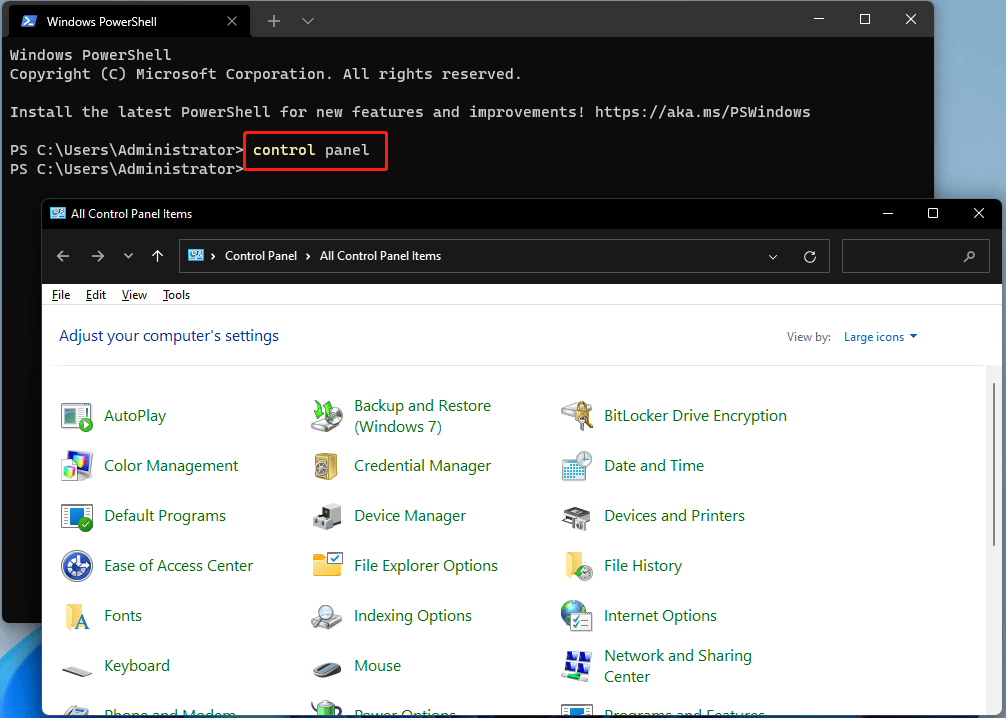Open the Backup and Restore icon
The width and height of the screenshot is (1006, 718).
pos(327,416)
